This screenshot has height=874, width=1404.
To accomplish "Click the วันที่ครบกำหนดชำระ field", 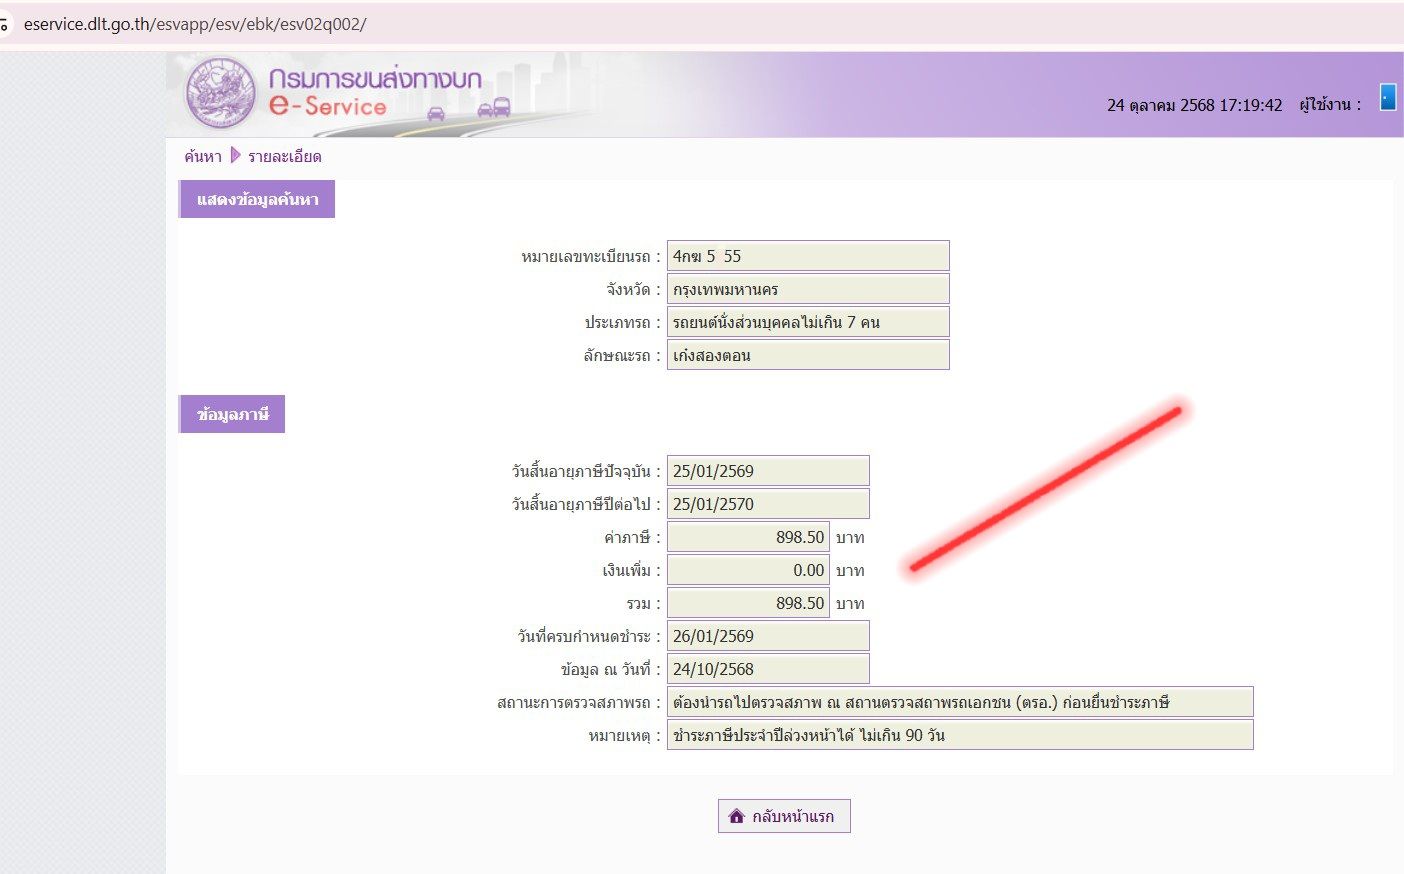I will pos(767,636).
